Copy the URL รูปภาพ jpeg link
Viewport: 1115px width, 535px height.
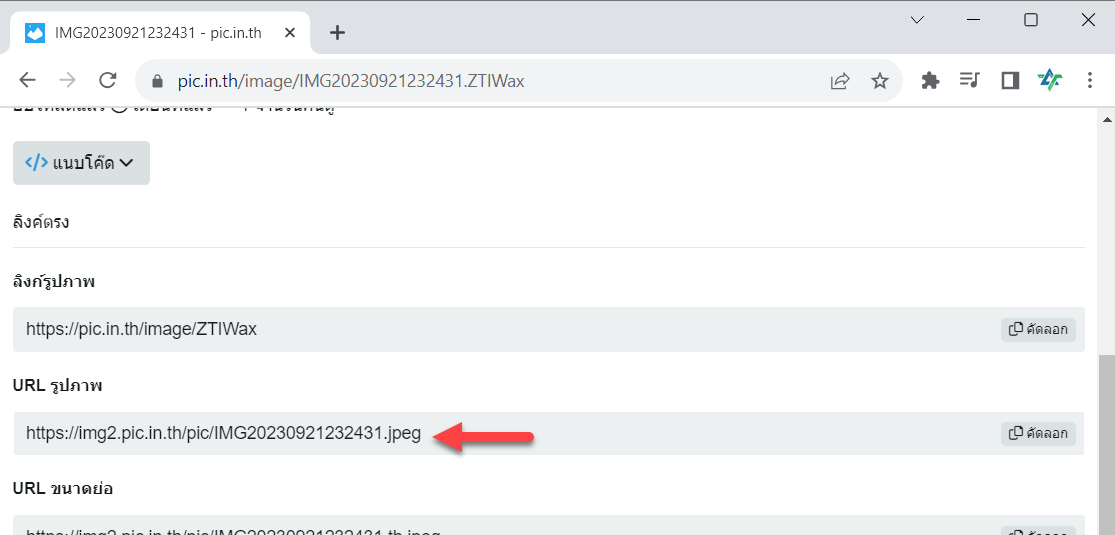pyautogui.click(x=1038, y=433)
